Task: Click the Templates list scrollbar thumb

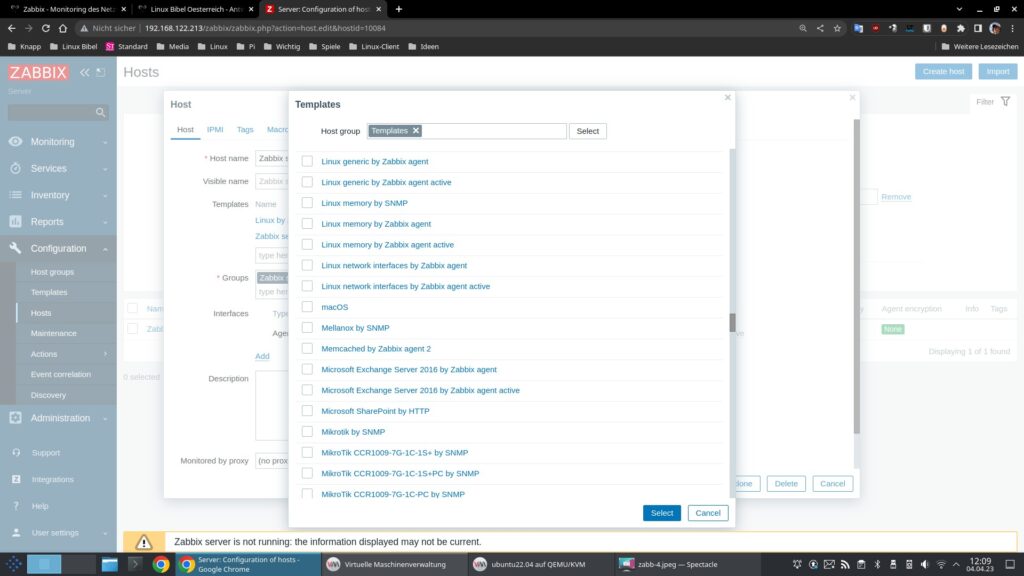Action: [x=732, y=323]
